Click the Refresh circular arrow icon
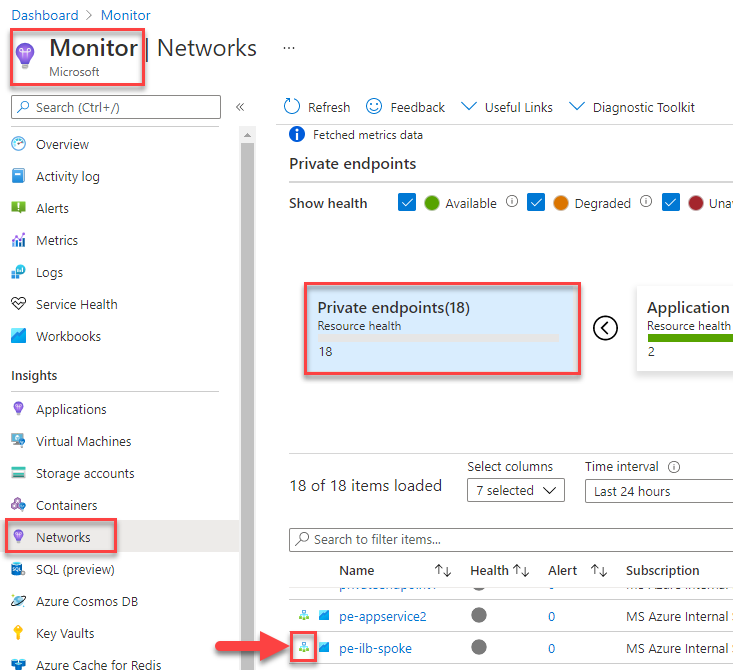The height and width of the screenshot is (670, 733). (292, 107)
